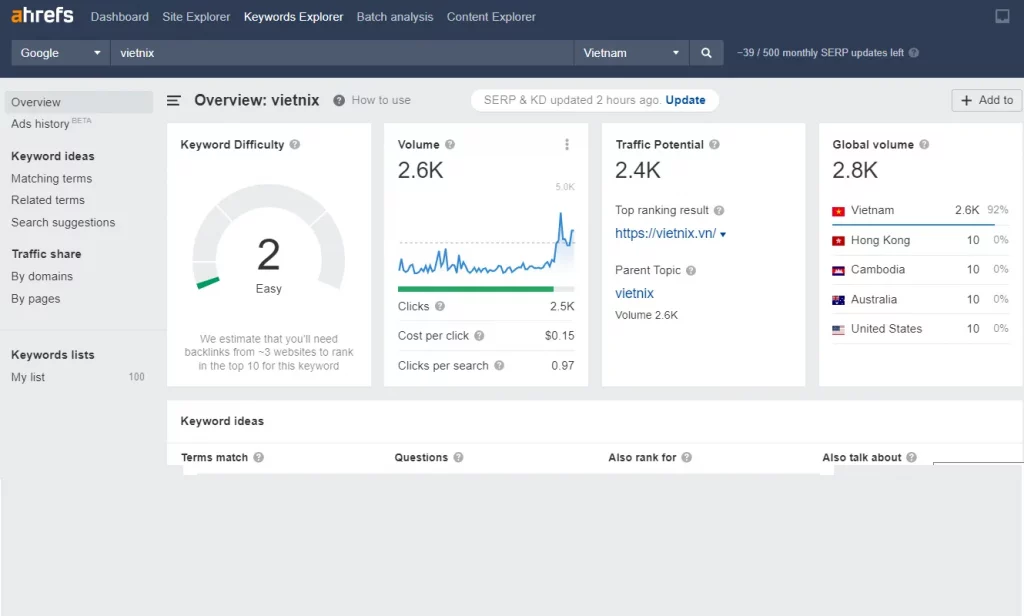This screenshot has height=616, width=1024.
Task: Click Hong Kong volume value 10
Action: [973, 240]
